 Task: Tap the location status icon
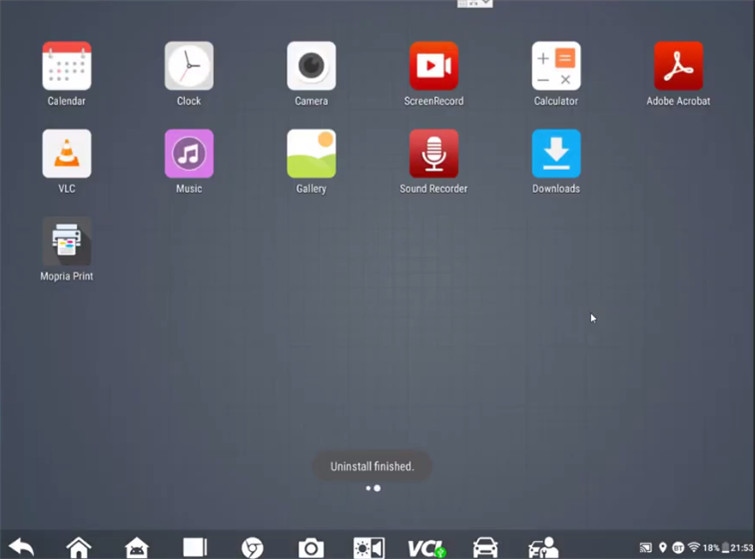coord(663,547)
